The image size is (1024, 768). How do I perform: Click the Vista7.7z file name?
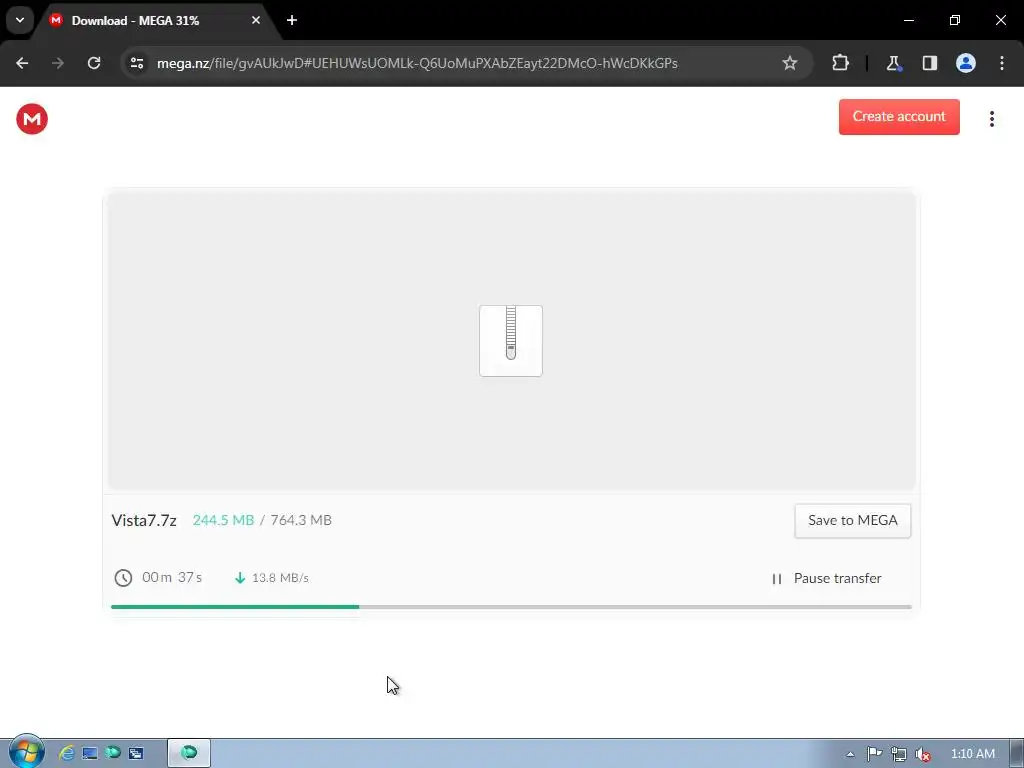[x=144, y=520]
